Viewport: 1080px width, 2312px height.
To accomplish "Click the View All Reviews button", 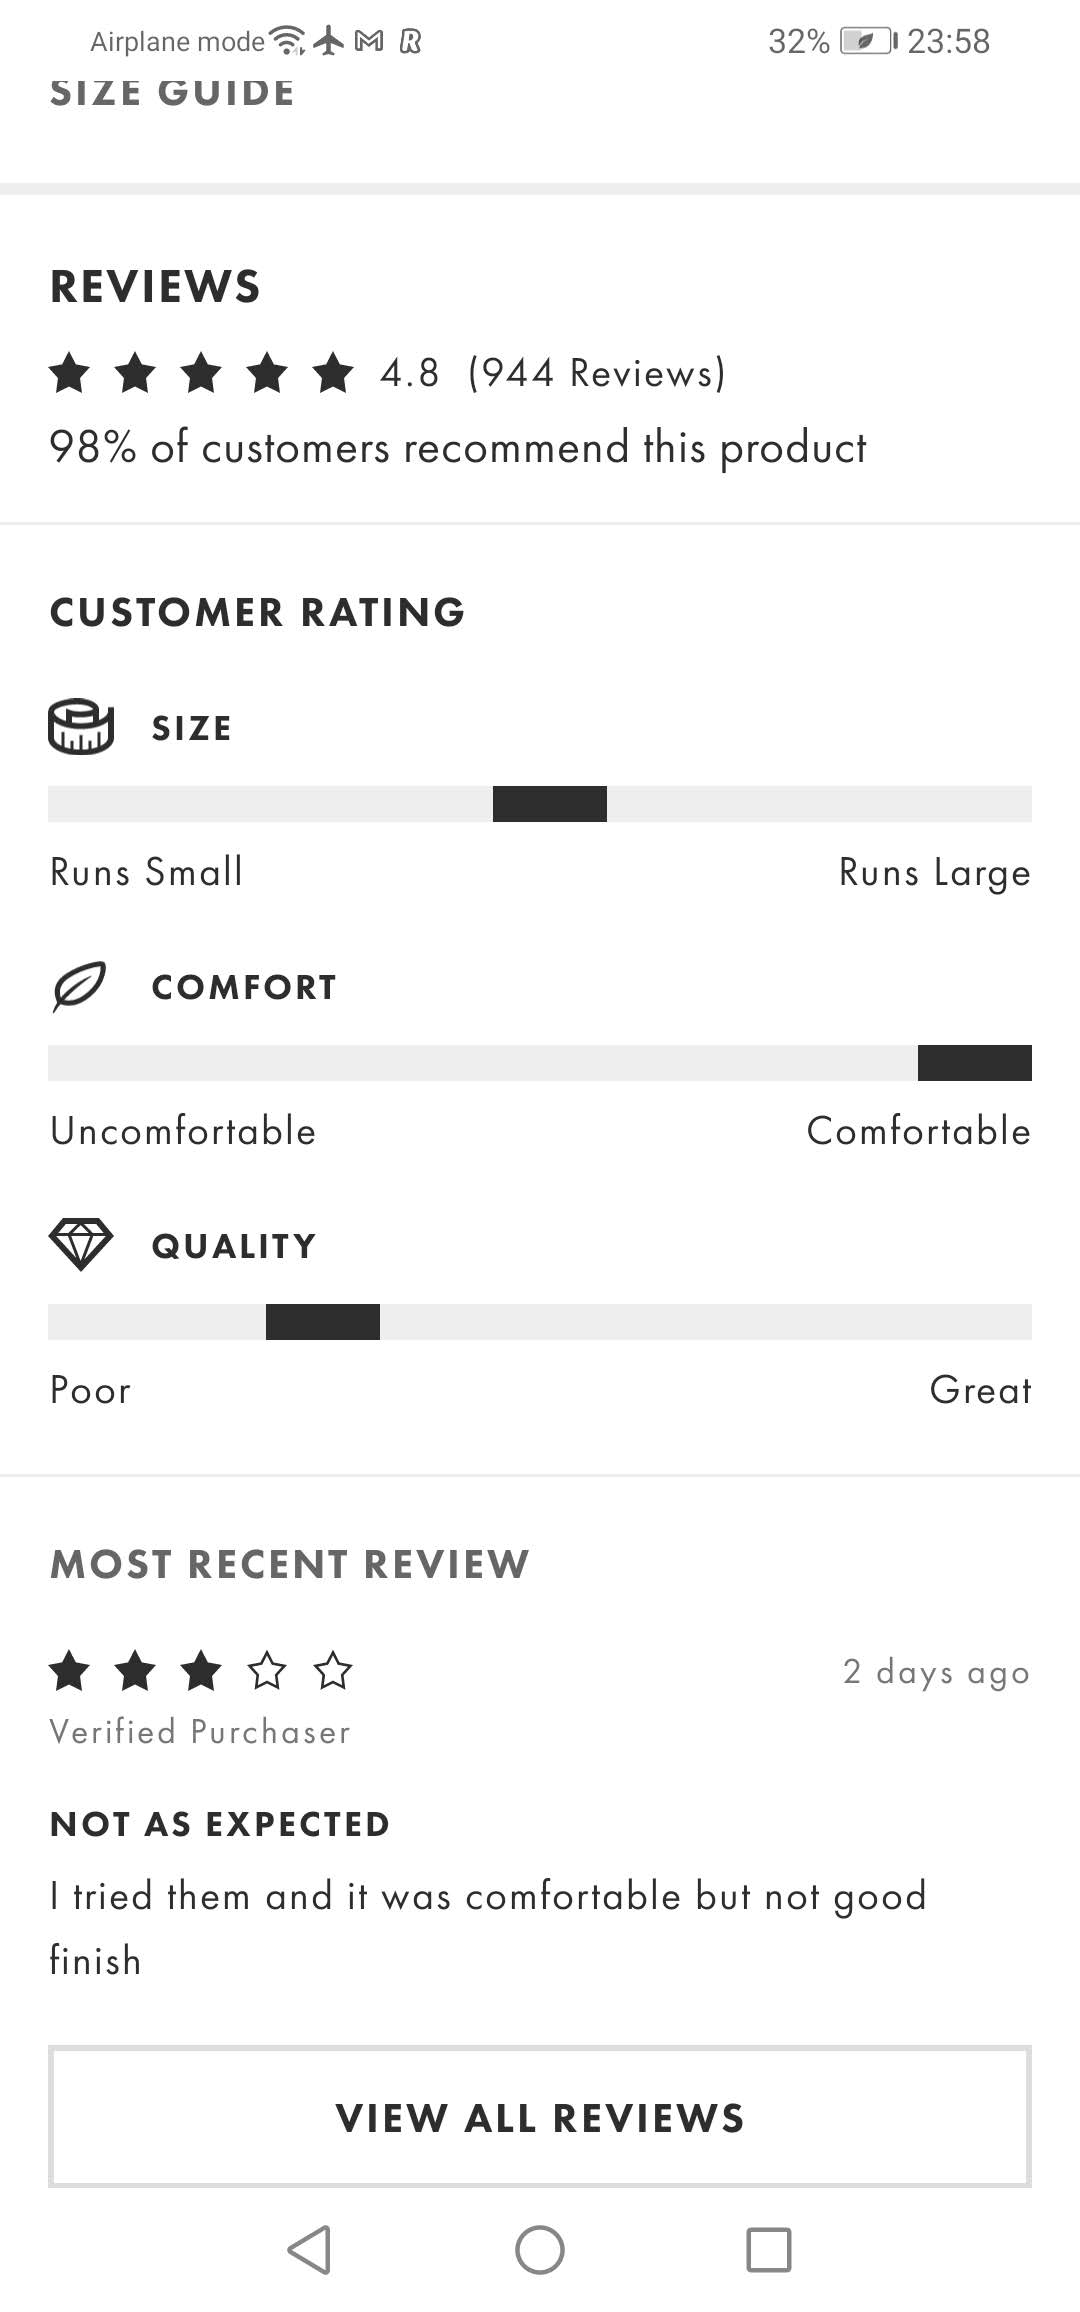I will click(x=540, y=2117).
